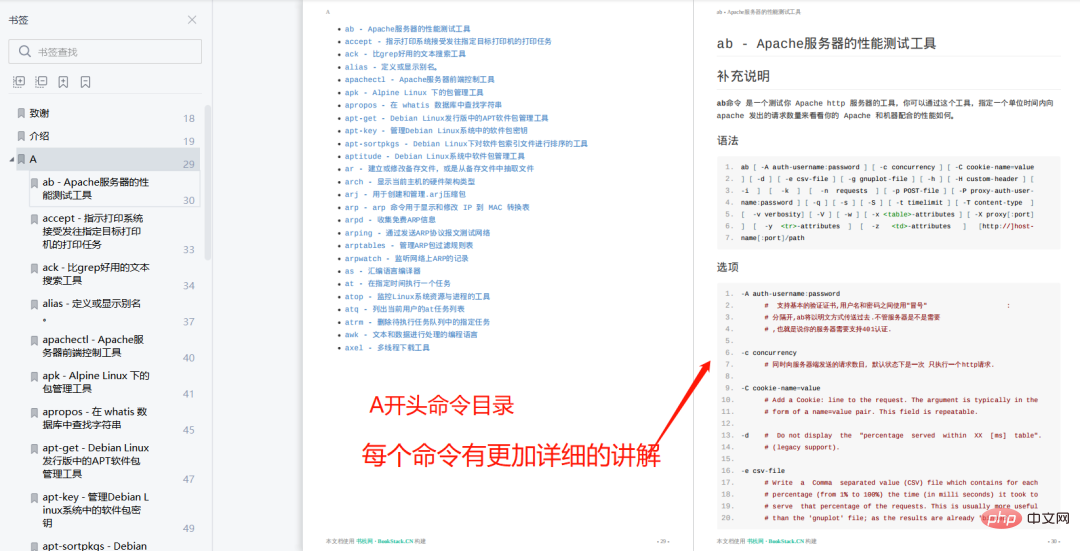
Task: Click bookmark icon beside ack entry
Action: click(34, 268)
